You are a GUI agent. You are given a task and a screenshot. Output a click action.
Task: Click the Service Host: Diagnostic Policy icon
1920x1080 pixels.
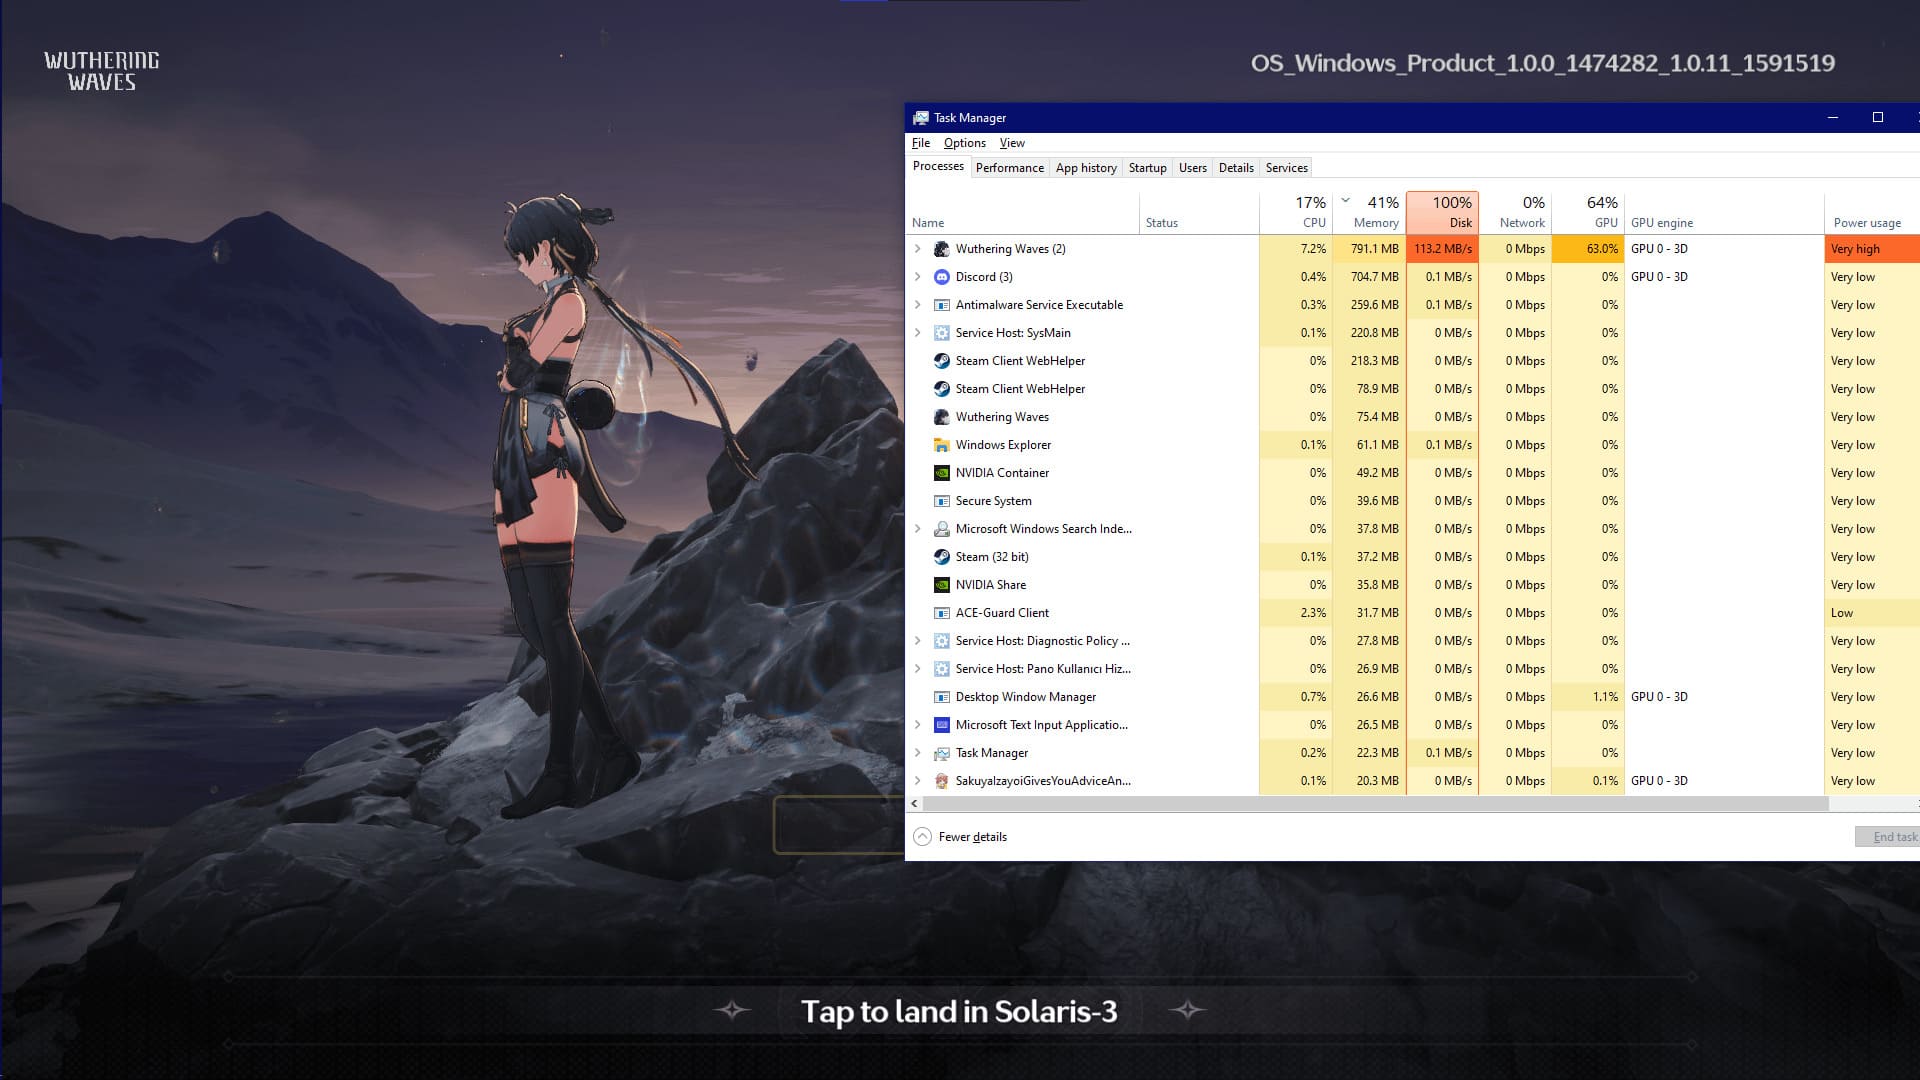coord(941,641)
